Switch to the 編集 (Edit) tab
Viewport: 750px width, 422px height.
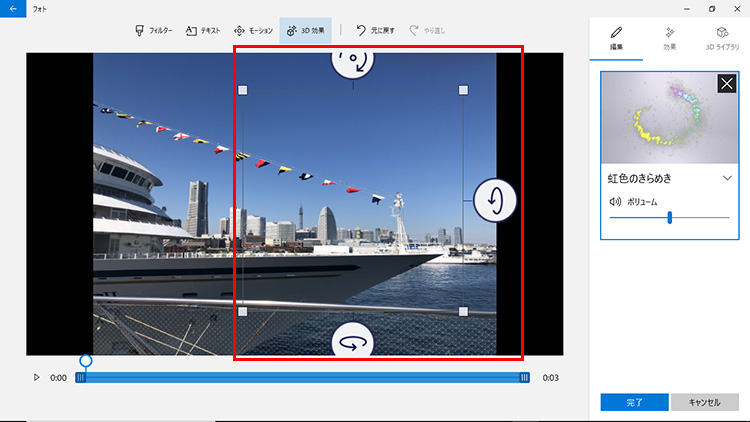pyautogui.click(x=616, y=38)
